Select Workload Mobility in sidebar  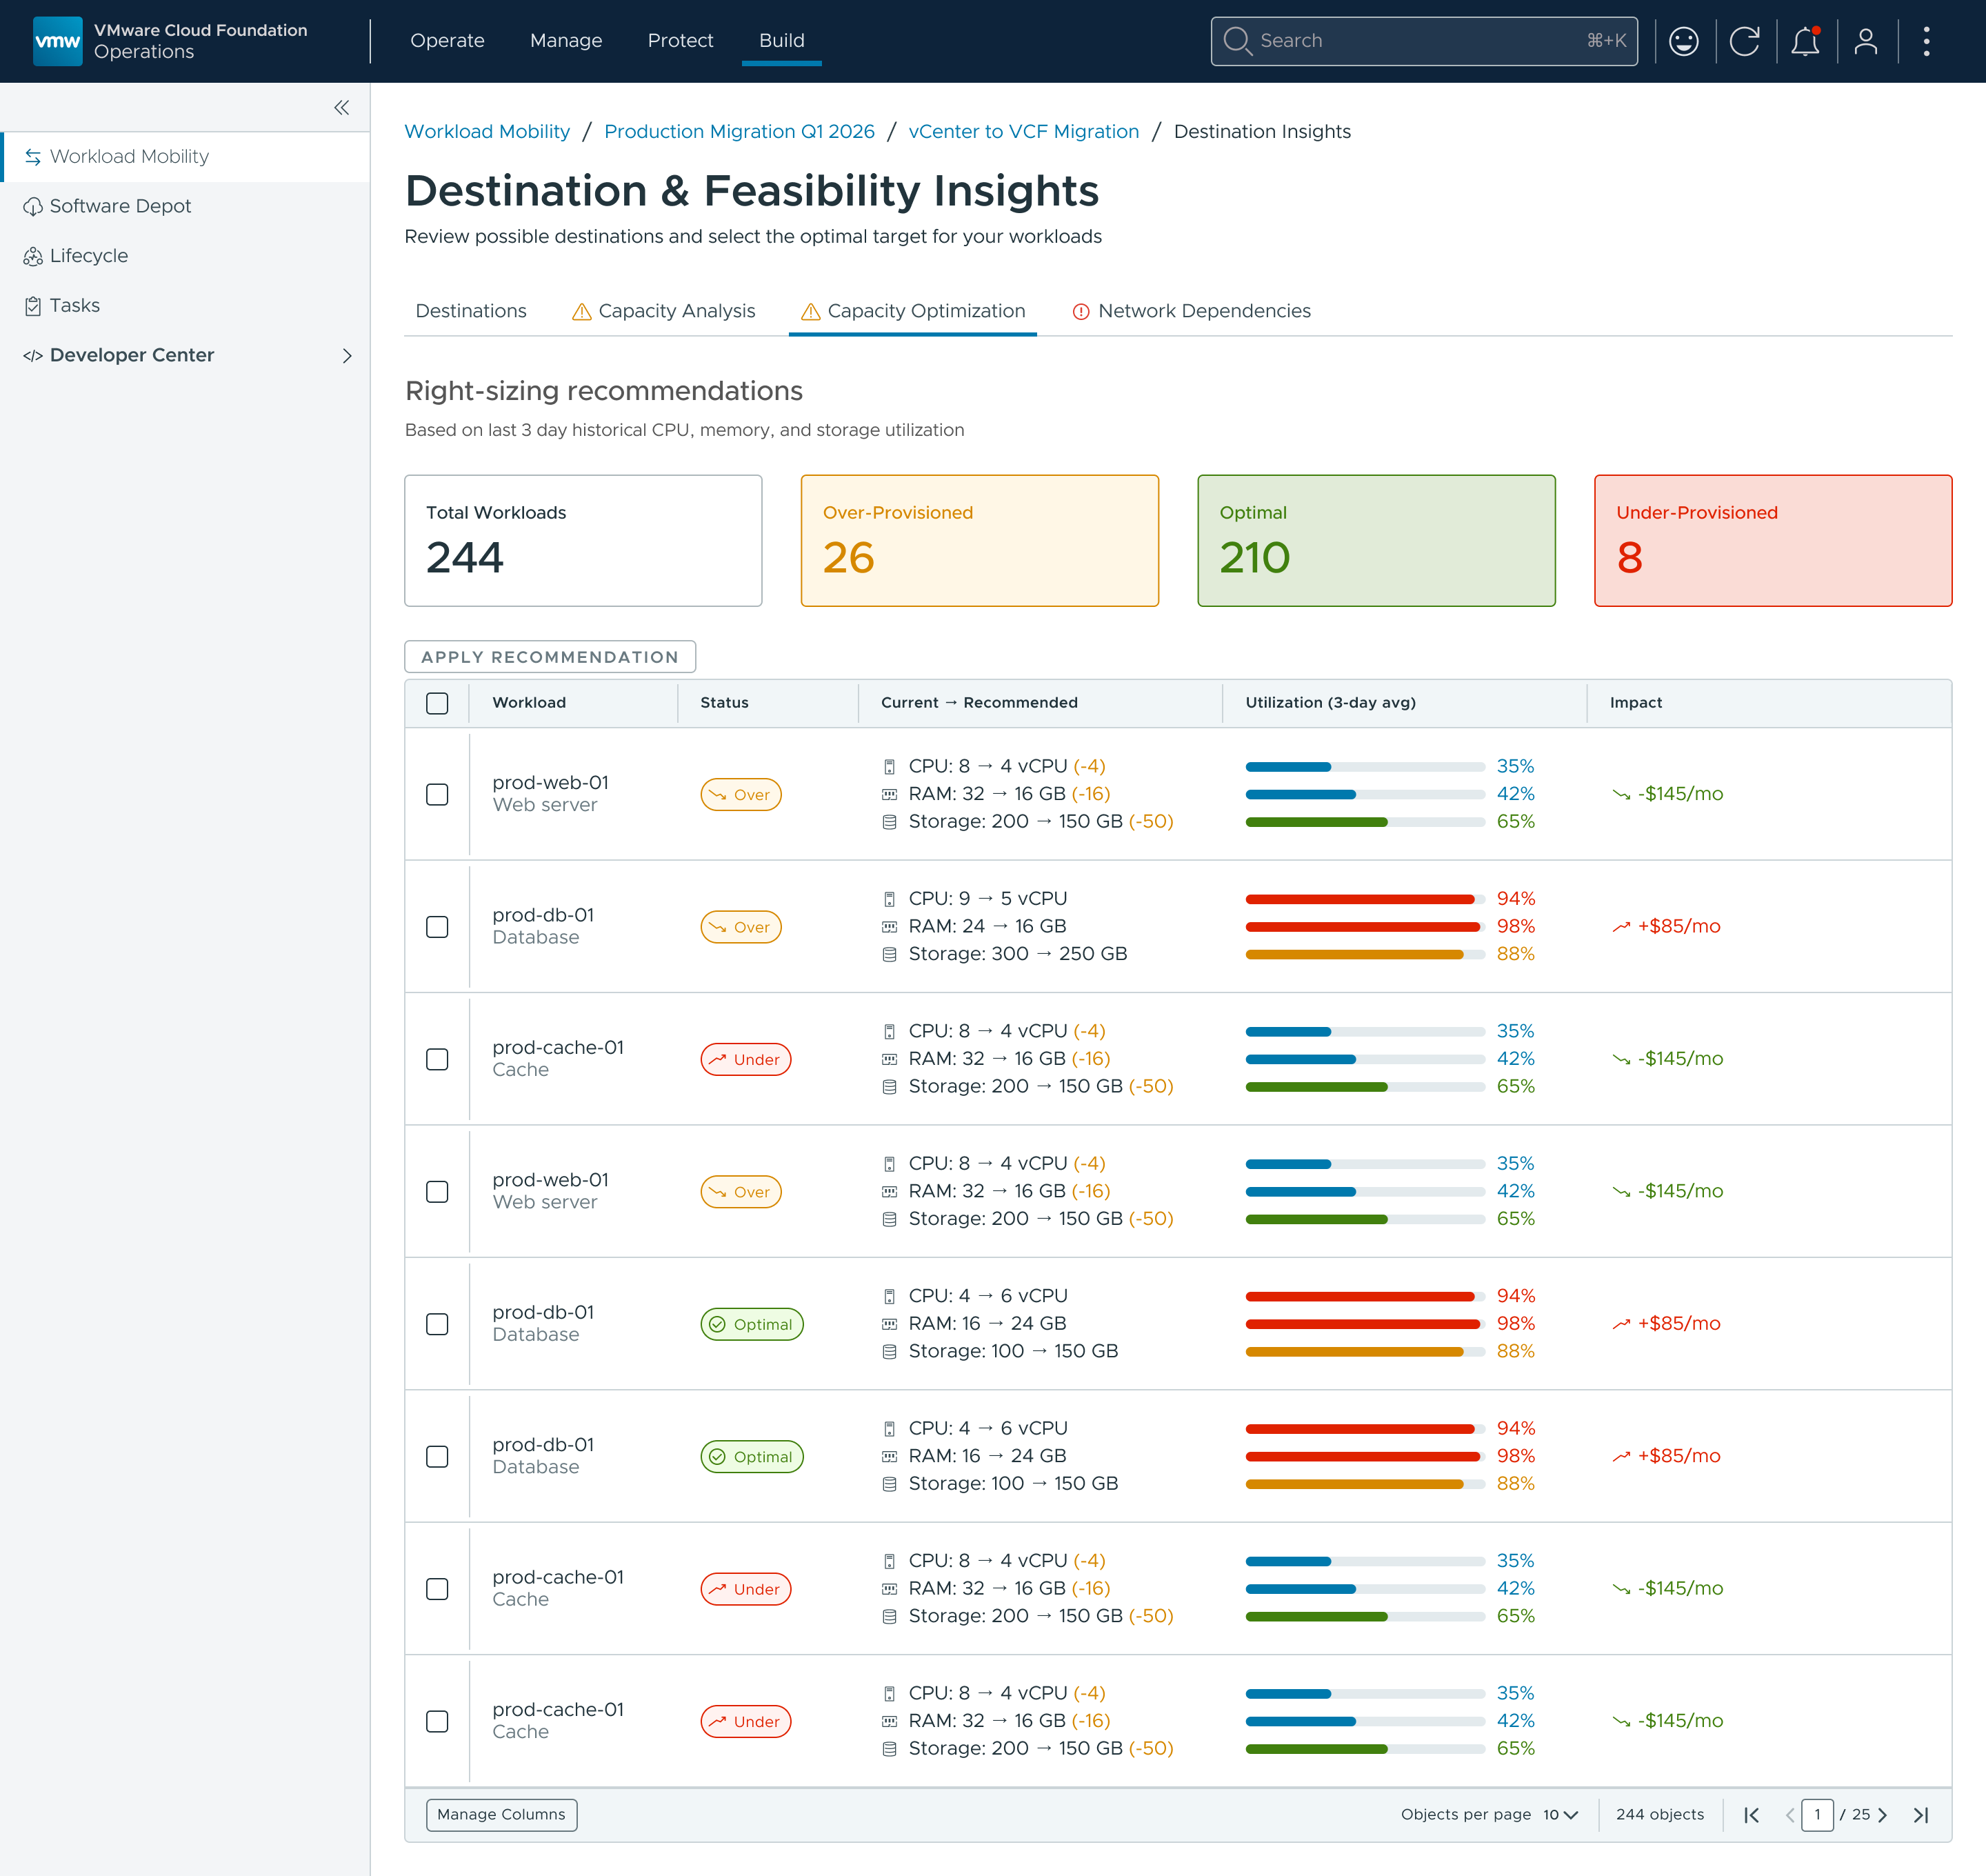click(x=185, y=157)
